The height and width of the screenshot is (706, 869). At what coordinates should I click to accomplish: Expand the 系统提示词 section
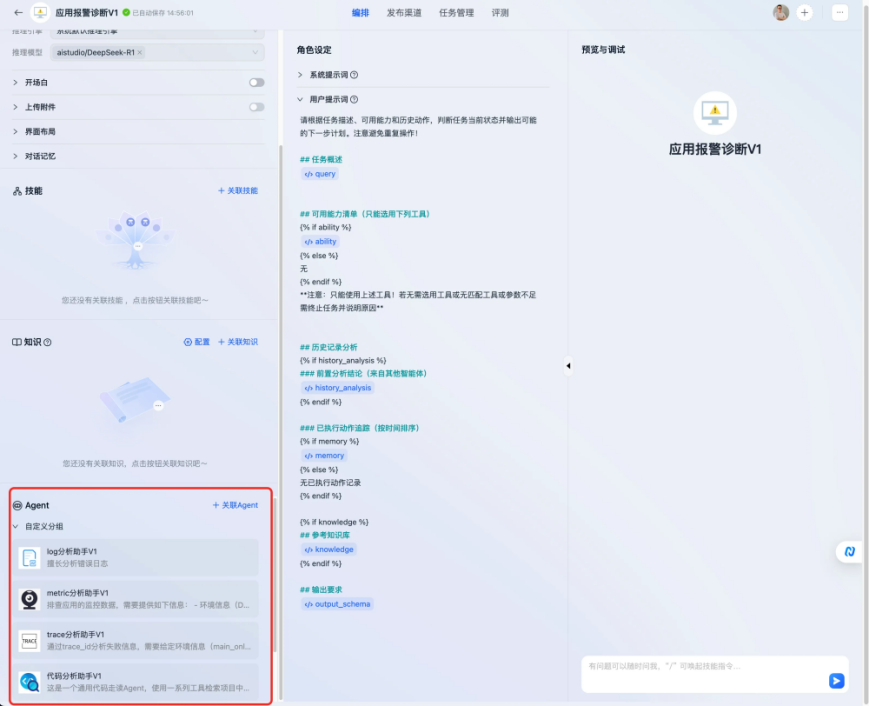click(300, 75)
